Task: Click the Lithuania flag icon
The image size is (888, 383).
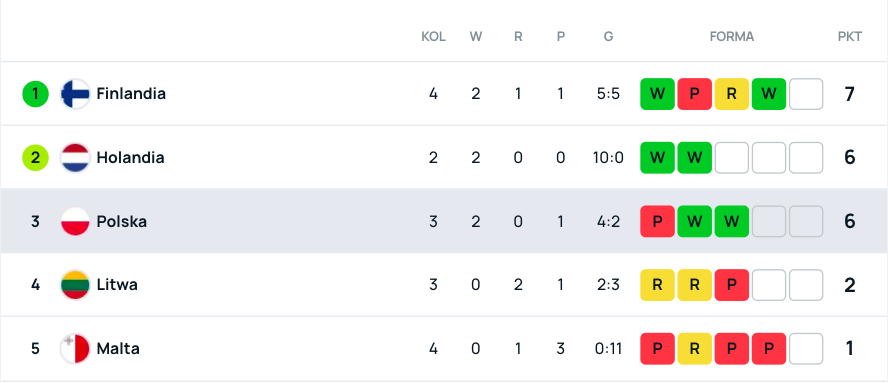Action: tap(75, 284)
